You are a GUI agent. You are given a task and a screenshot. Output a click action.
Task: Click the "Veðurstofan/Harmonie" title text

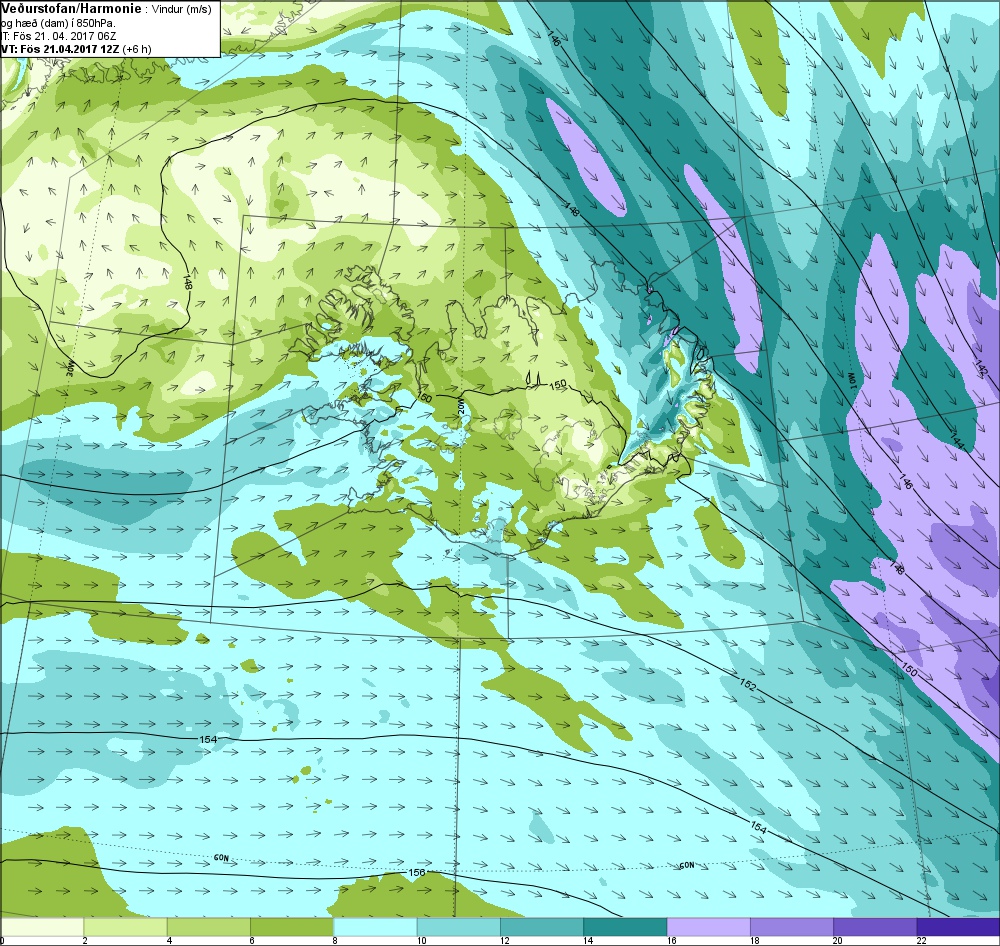(69, 9)
